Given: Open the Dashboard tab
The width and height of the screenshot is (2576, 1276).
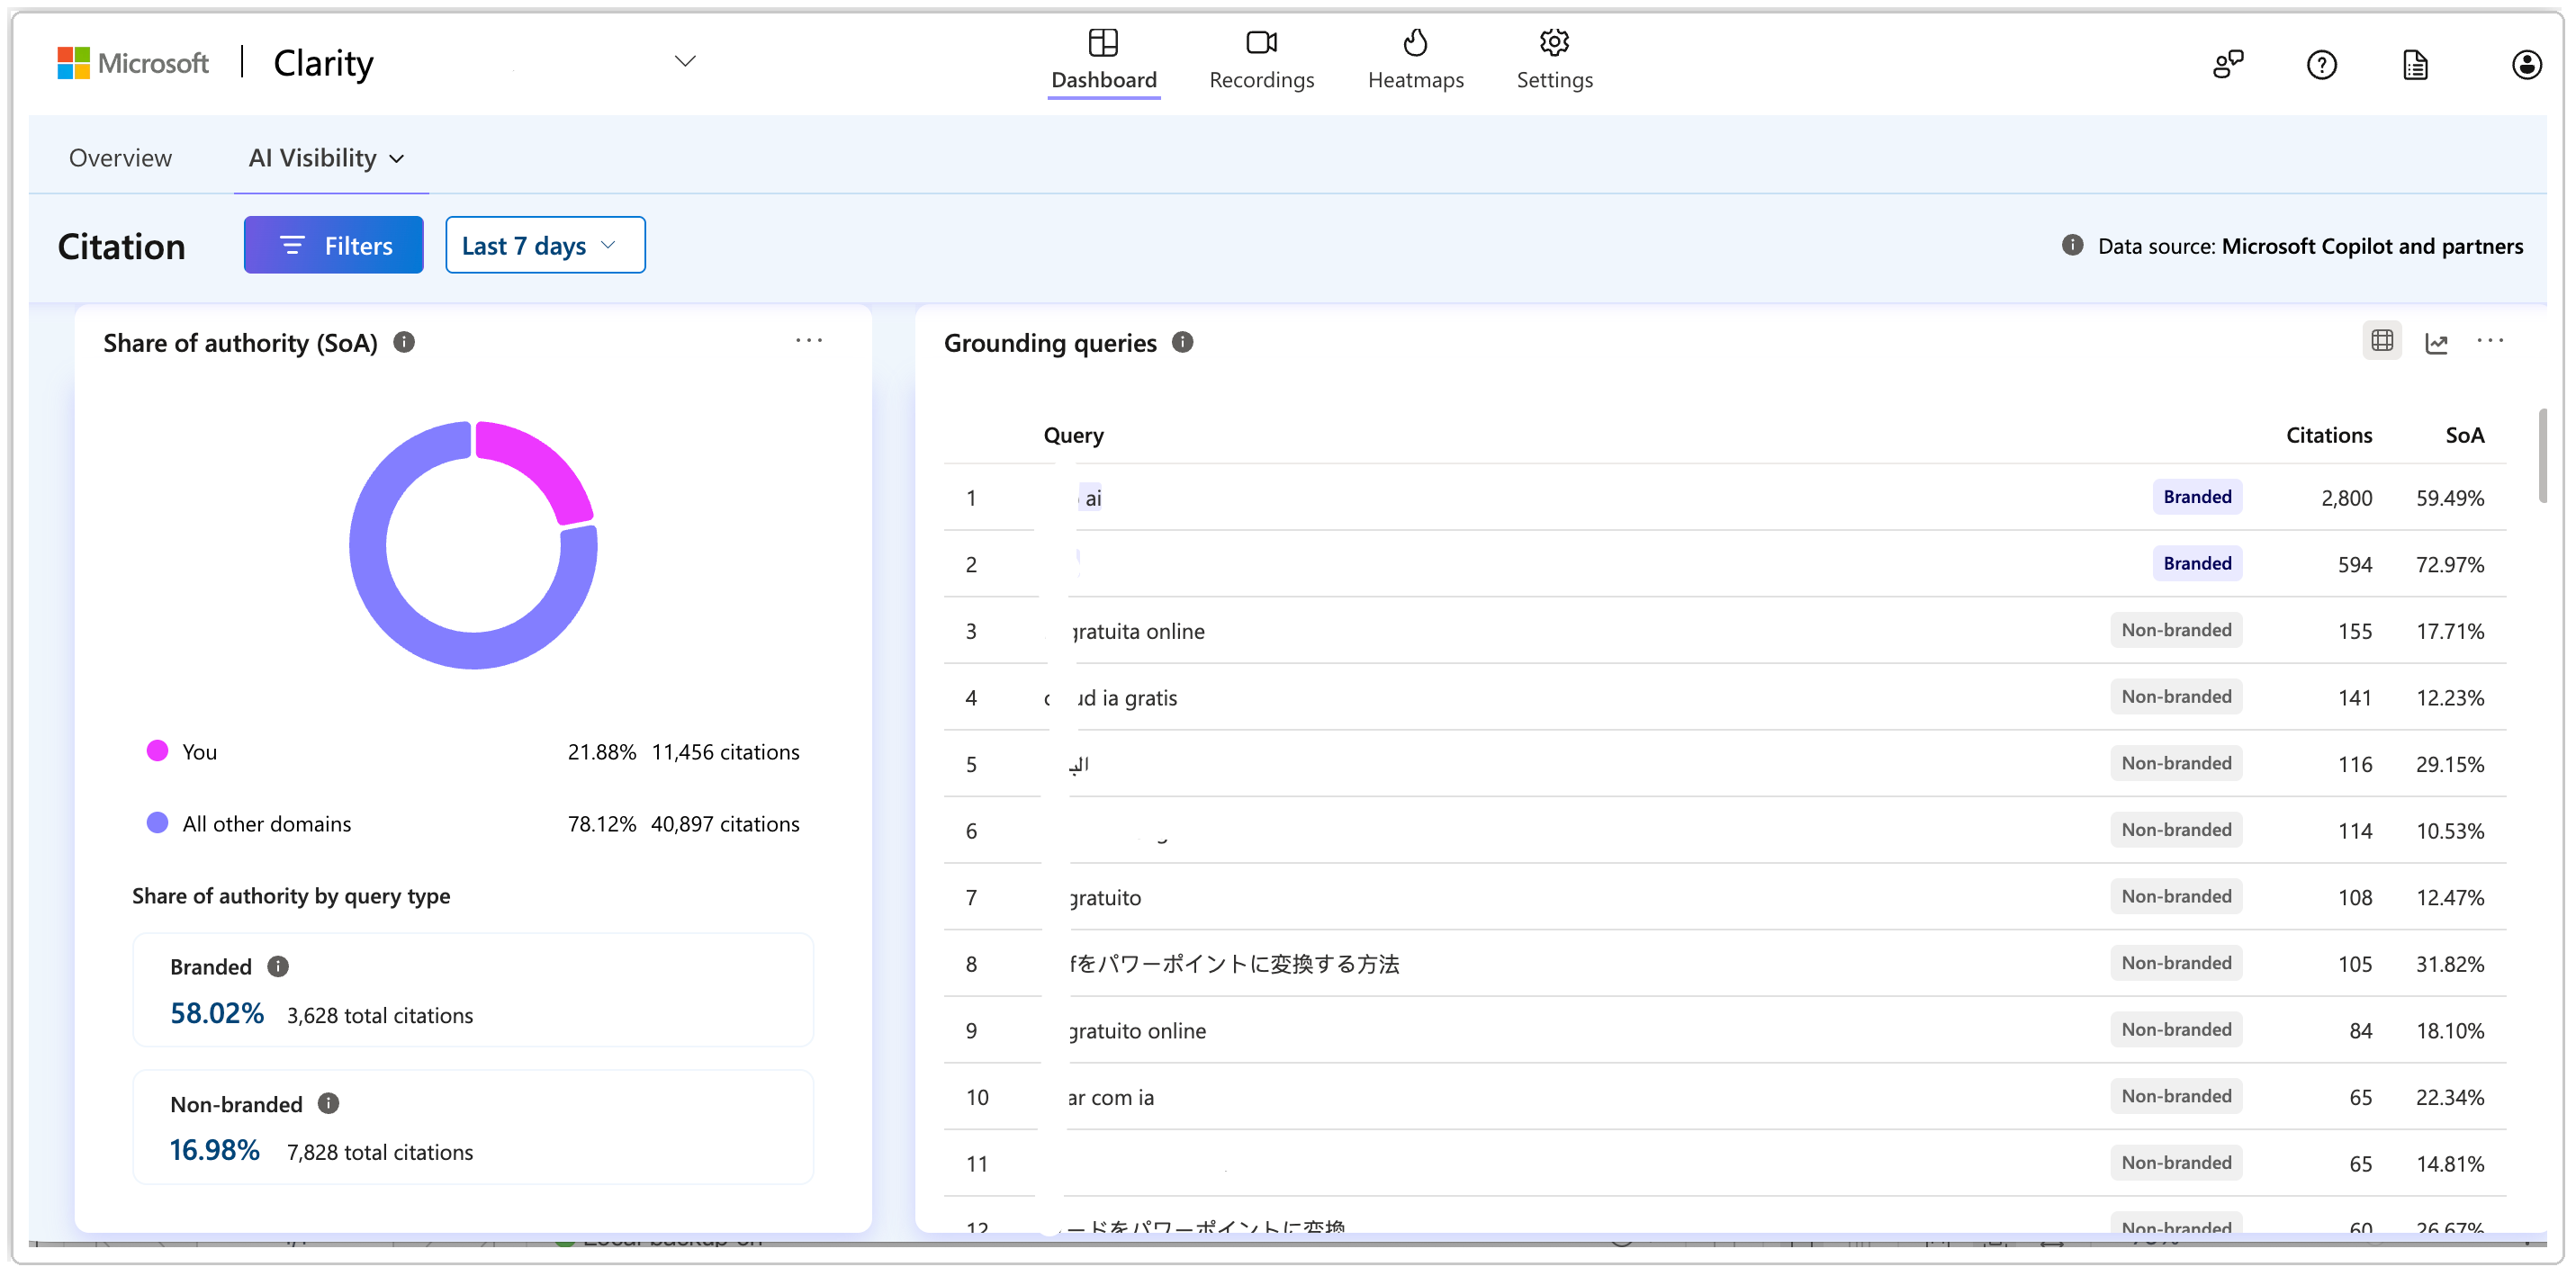Looking at the screenshot, I should 1103,60.
